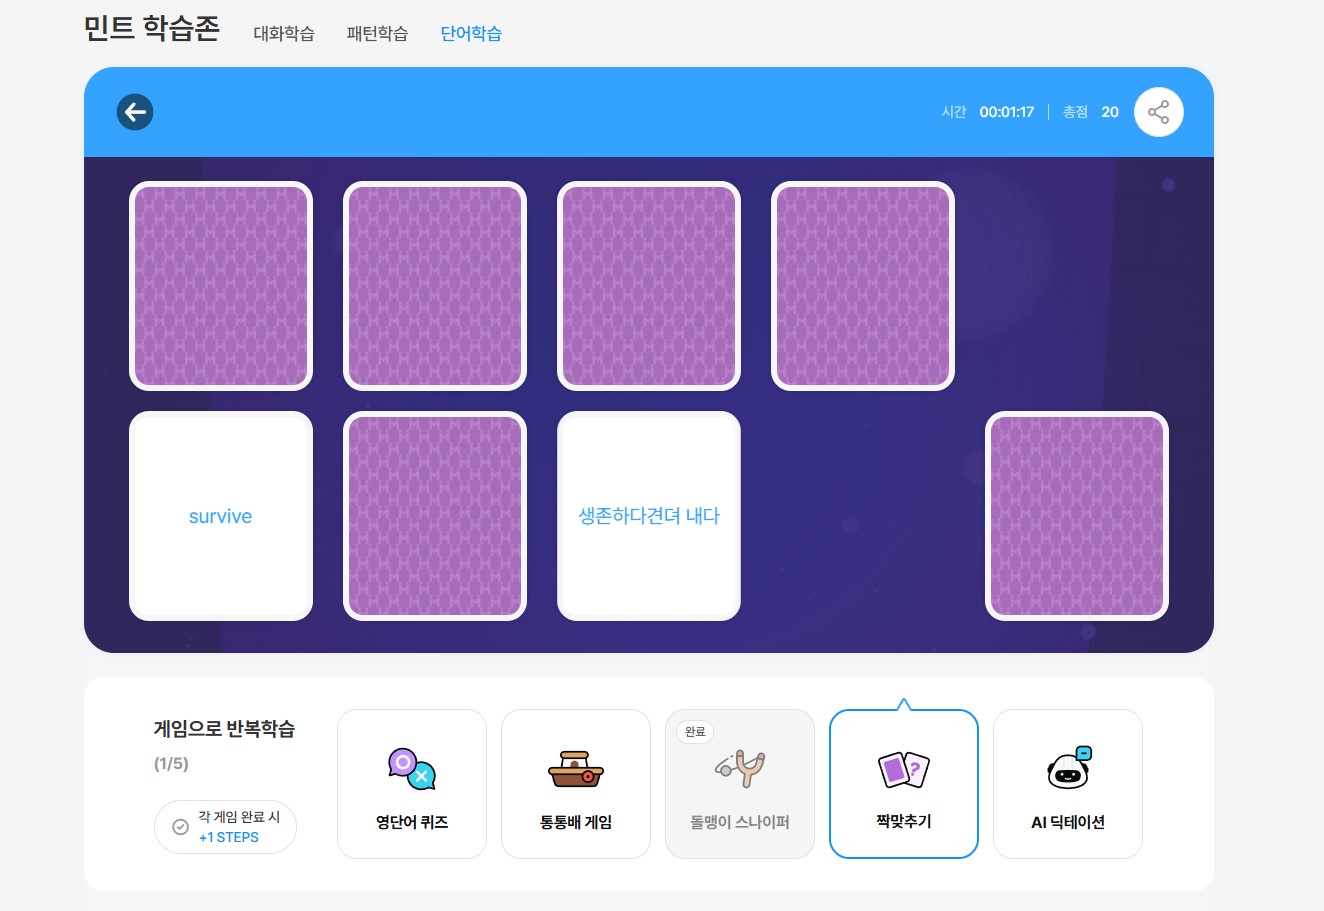Select the 단어학습 tab
1324x911 pixels.
point(471,34)
